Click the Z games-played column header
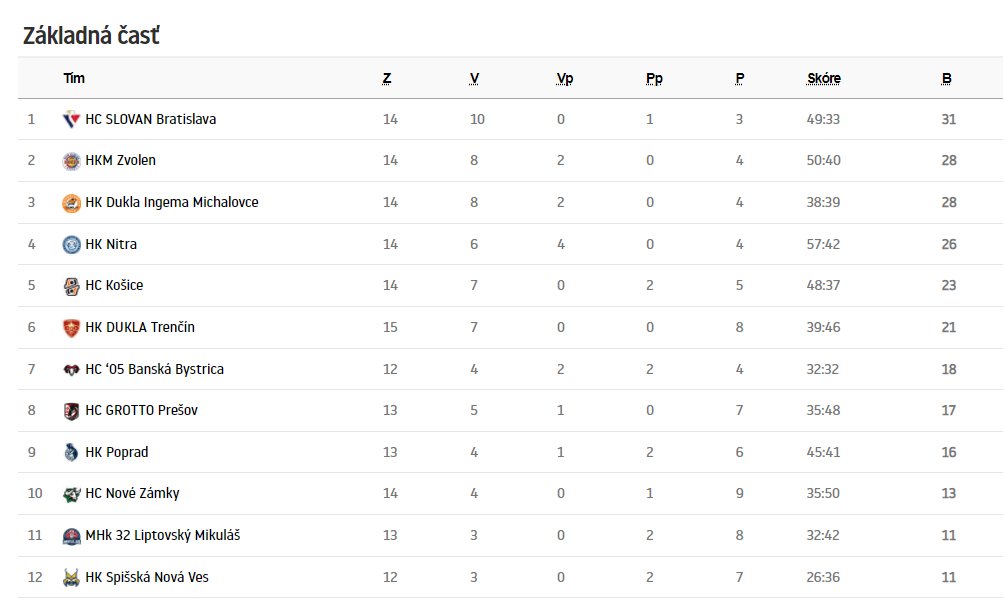The height and width of the screenshot is (614, 1005). tap(387, 78)
